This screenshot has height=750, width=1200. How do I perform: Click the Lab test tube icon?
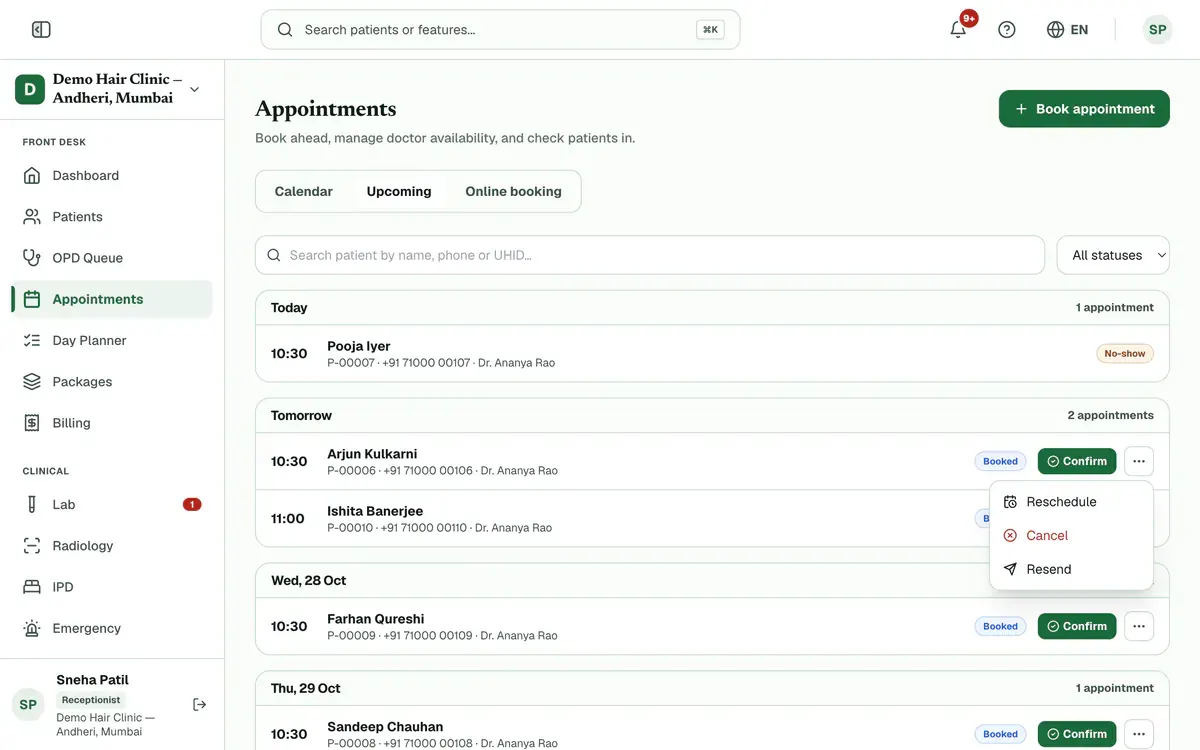tap(32, 505)
